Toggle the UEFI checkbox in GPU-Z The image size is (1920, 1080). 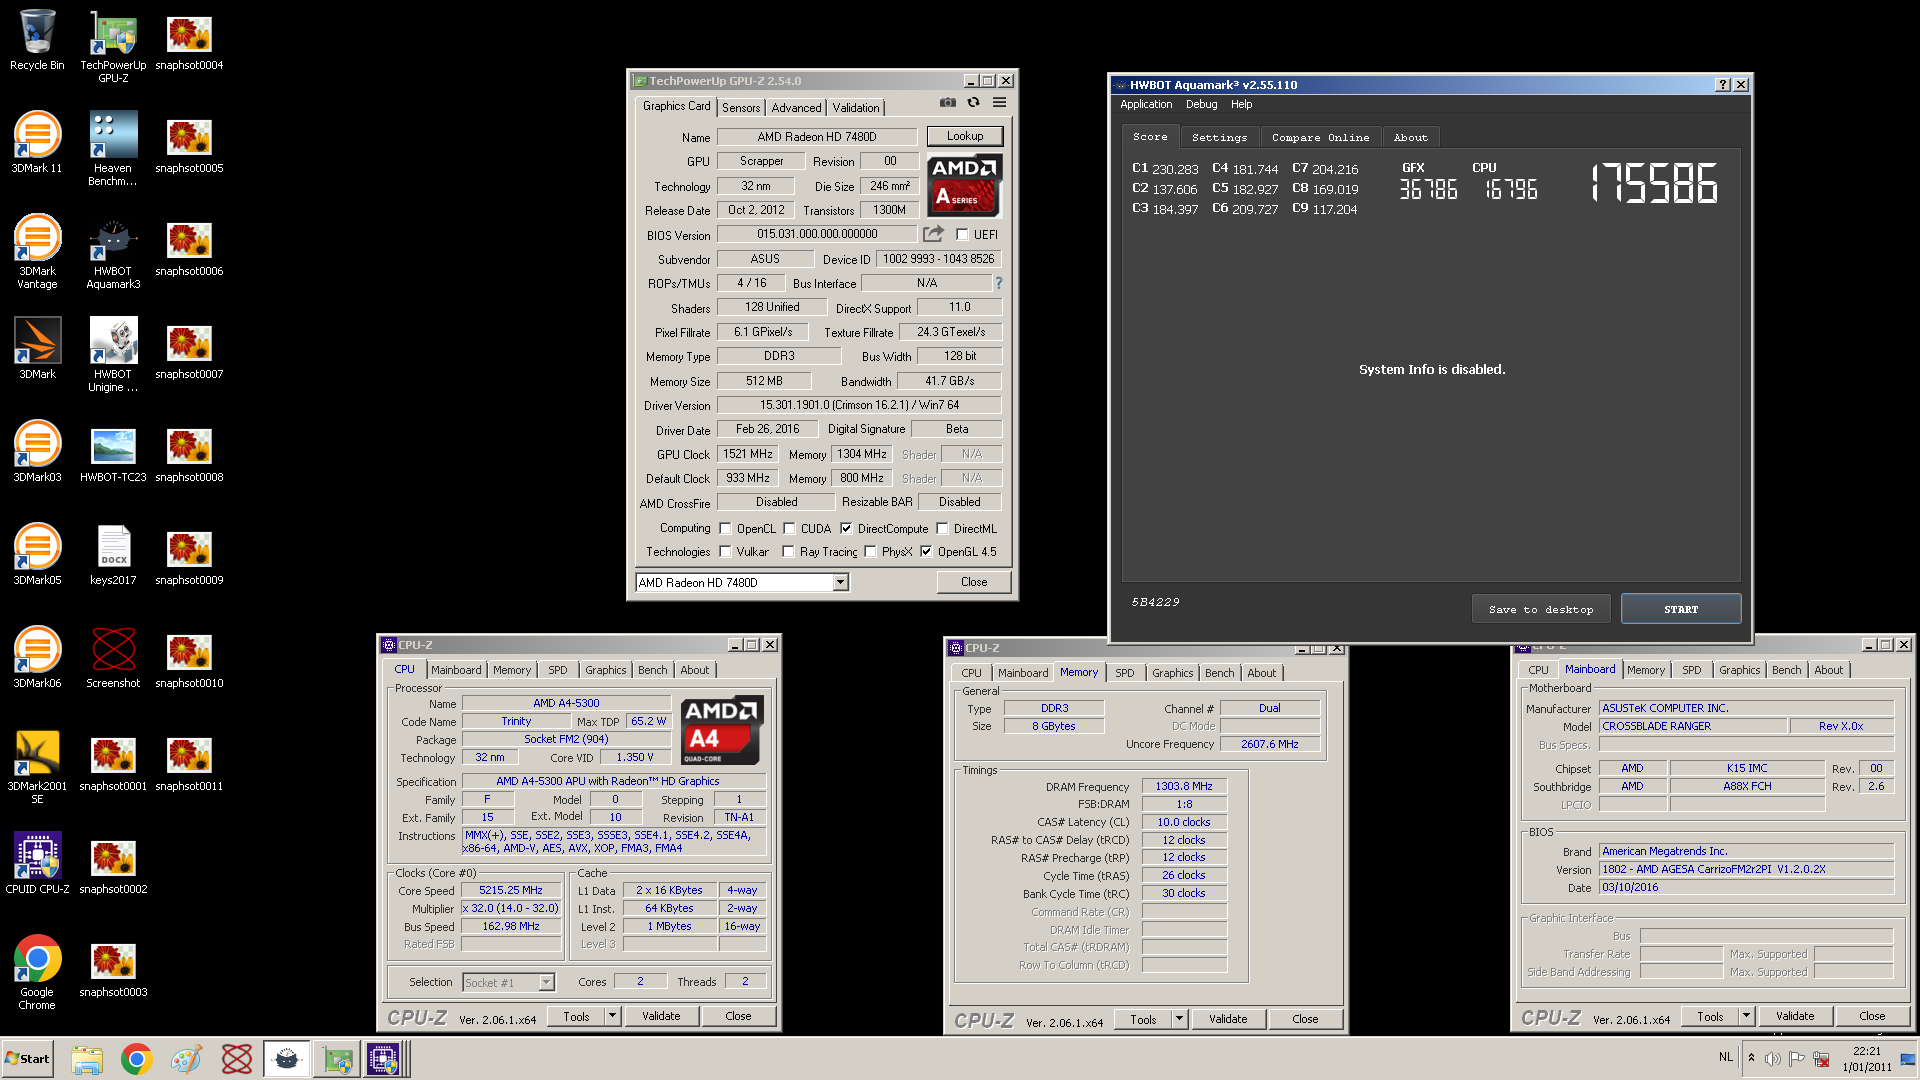click(962, 235)
